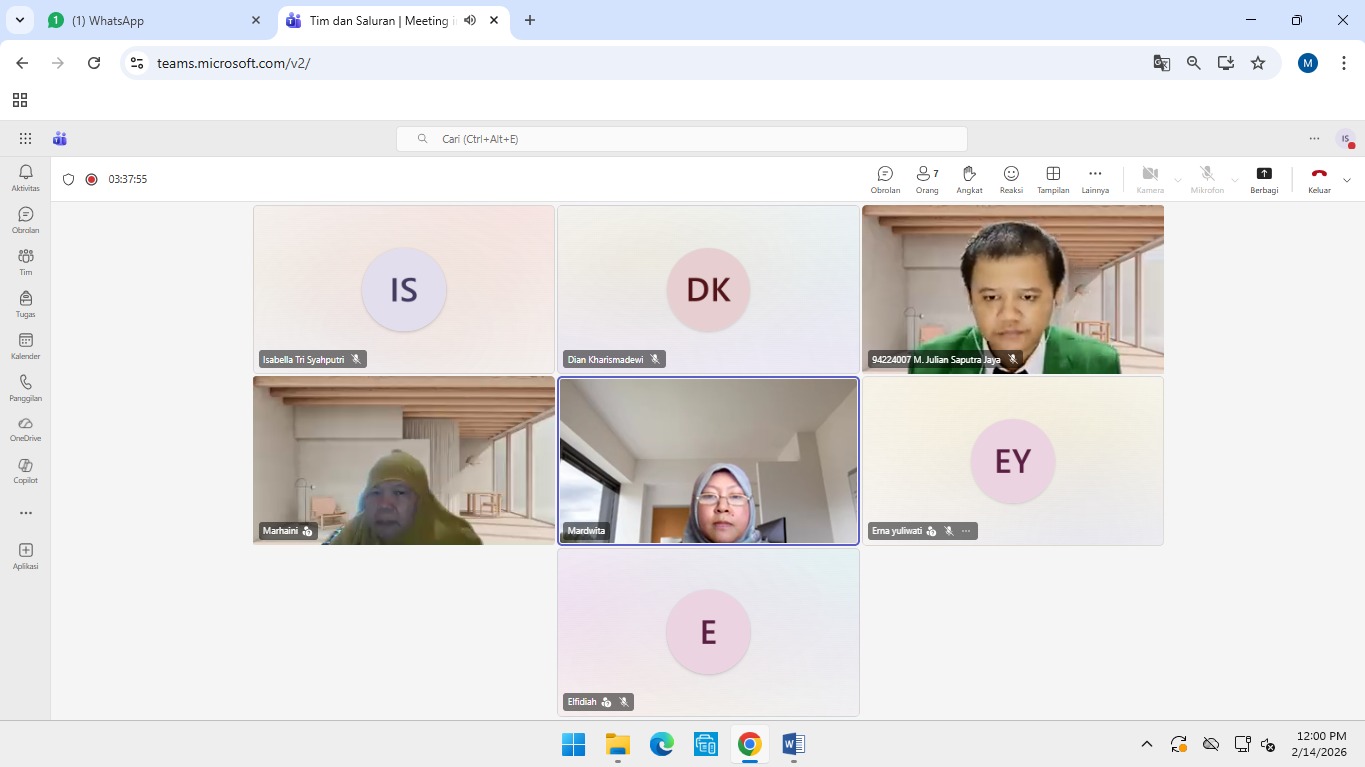This screenshot has width=1365, height=767.
Task: Unmute using the Mikrofon toggle
Action: tap(1207, 179)
